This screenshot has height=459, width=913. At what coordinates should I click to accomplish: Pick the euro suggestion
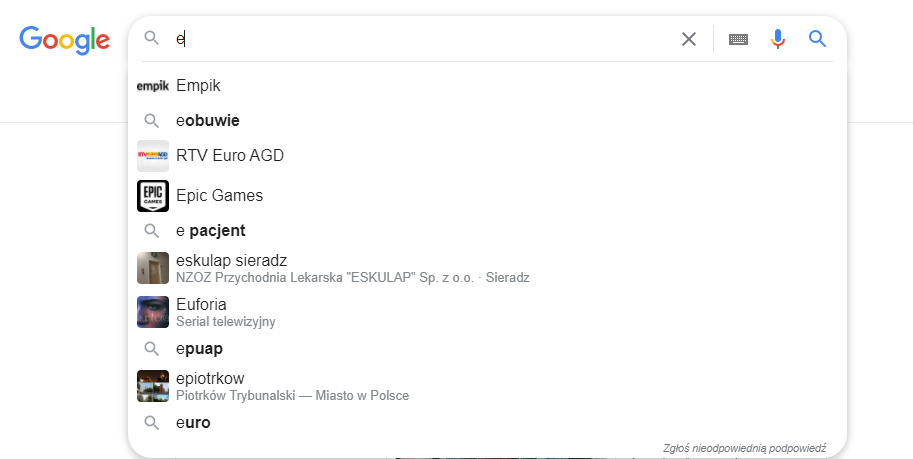coord(193,423)
